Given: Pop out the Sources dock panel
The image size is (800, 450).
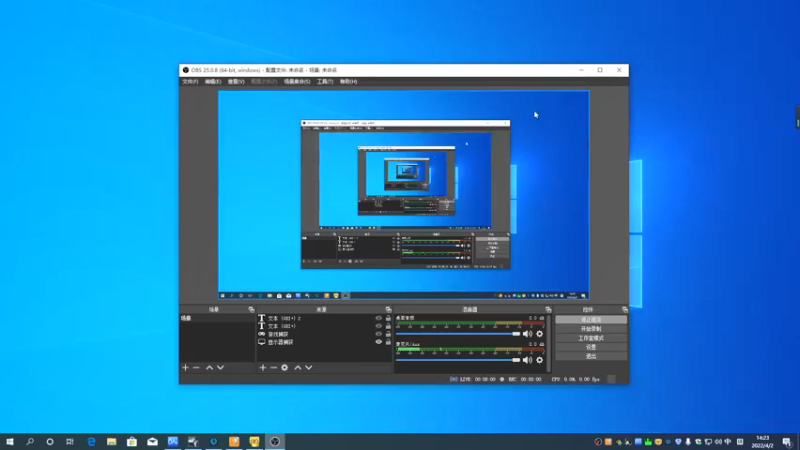Looking at the screenshot, I should tap(388, 309).
